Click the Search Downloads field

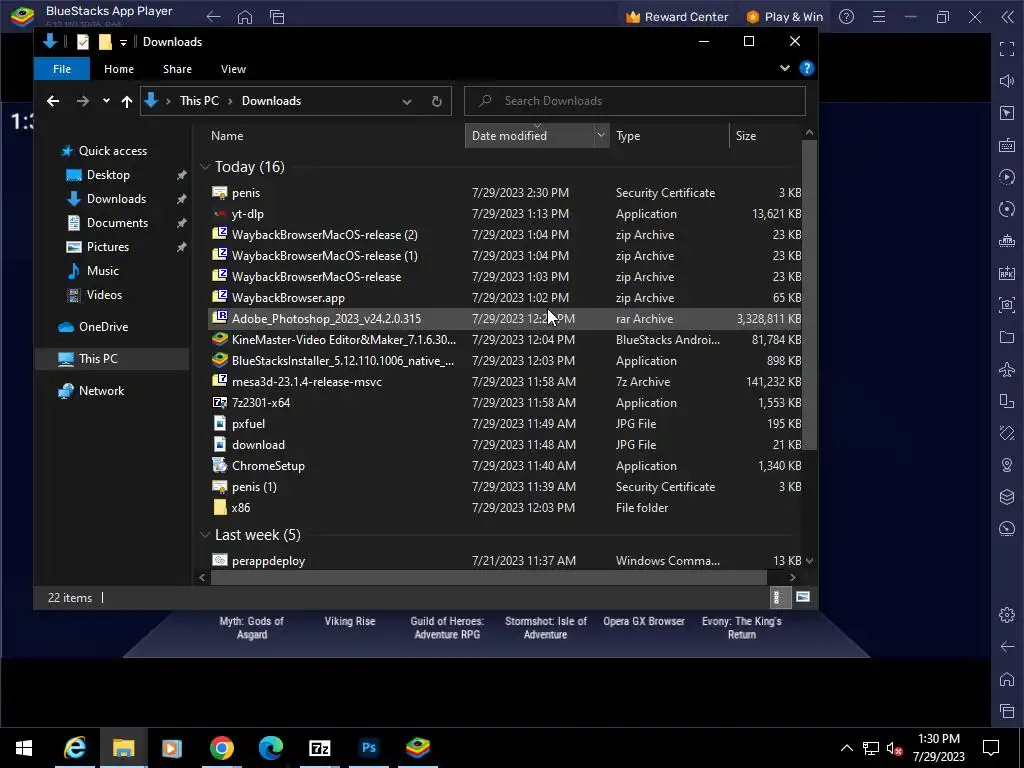point(635,101)
